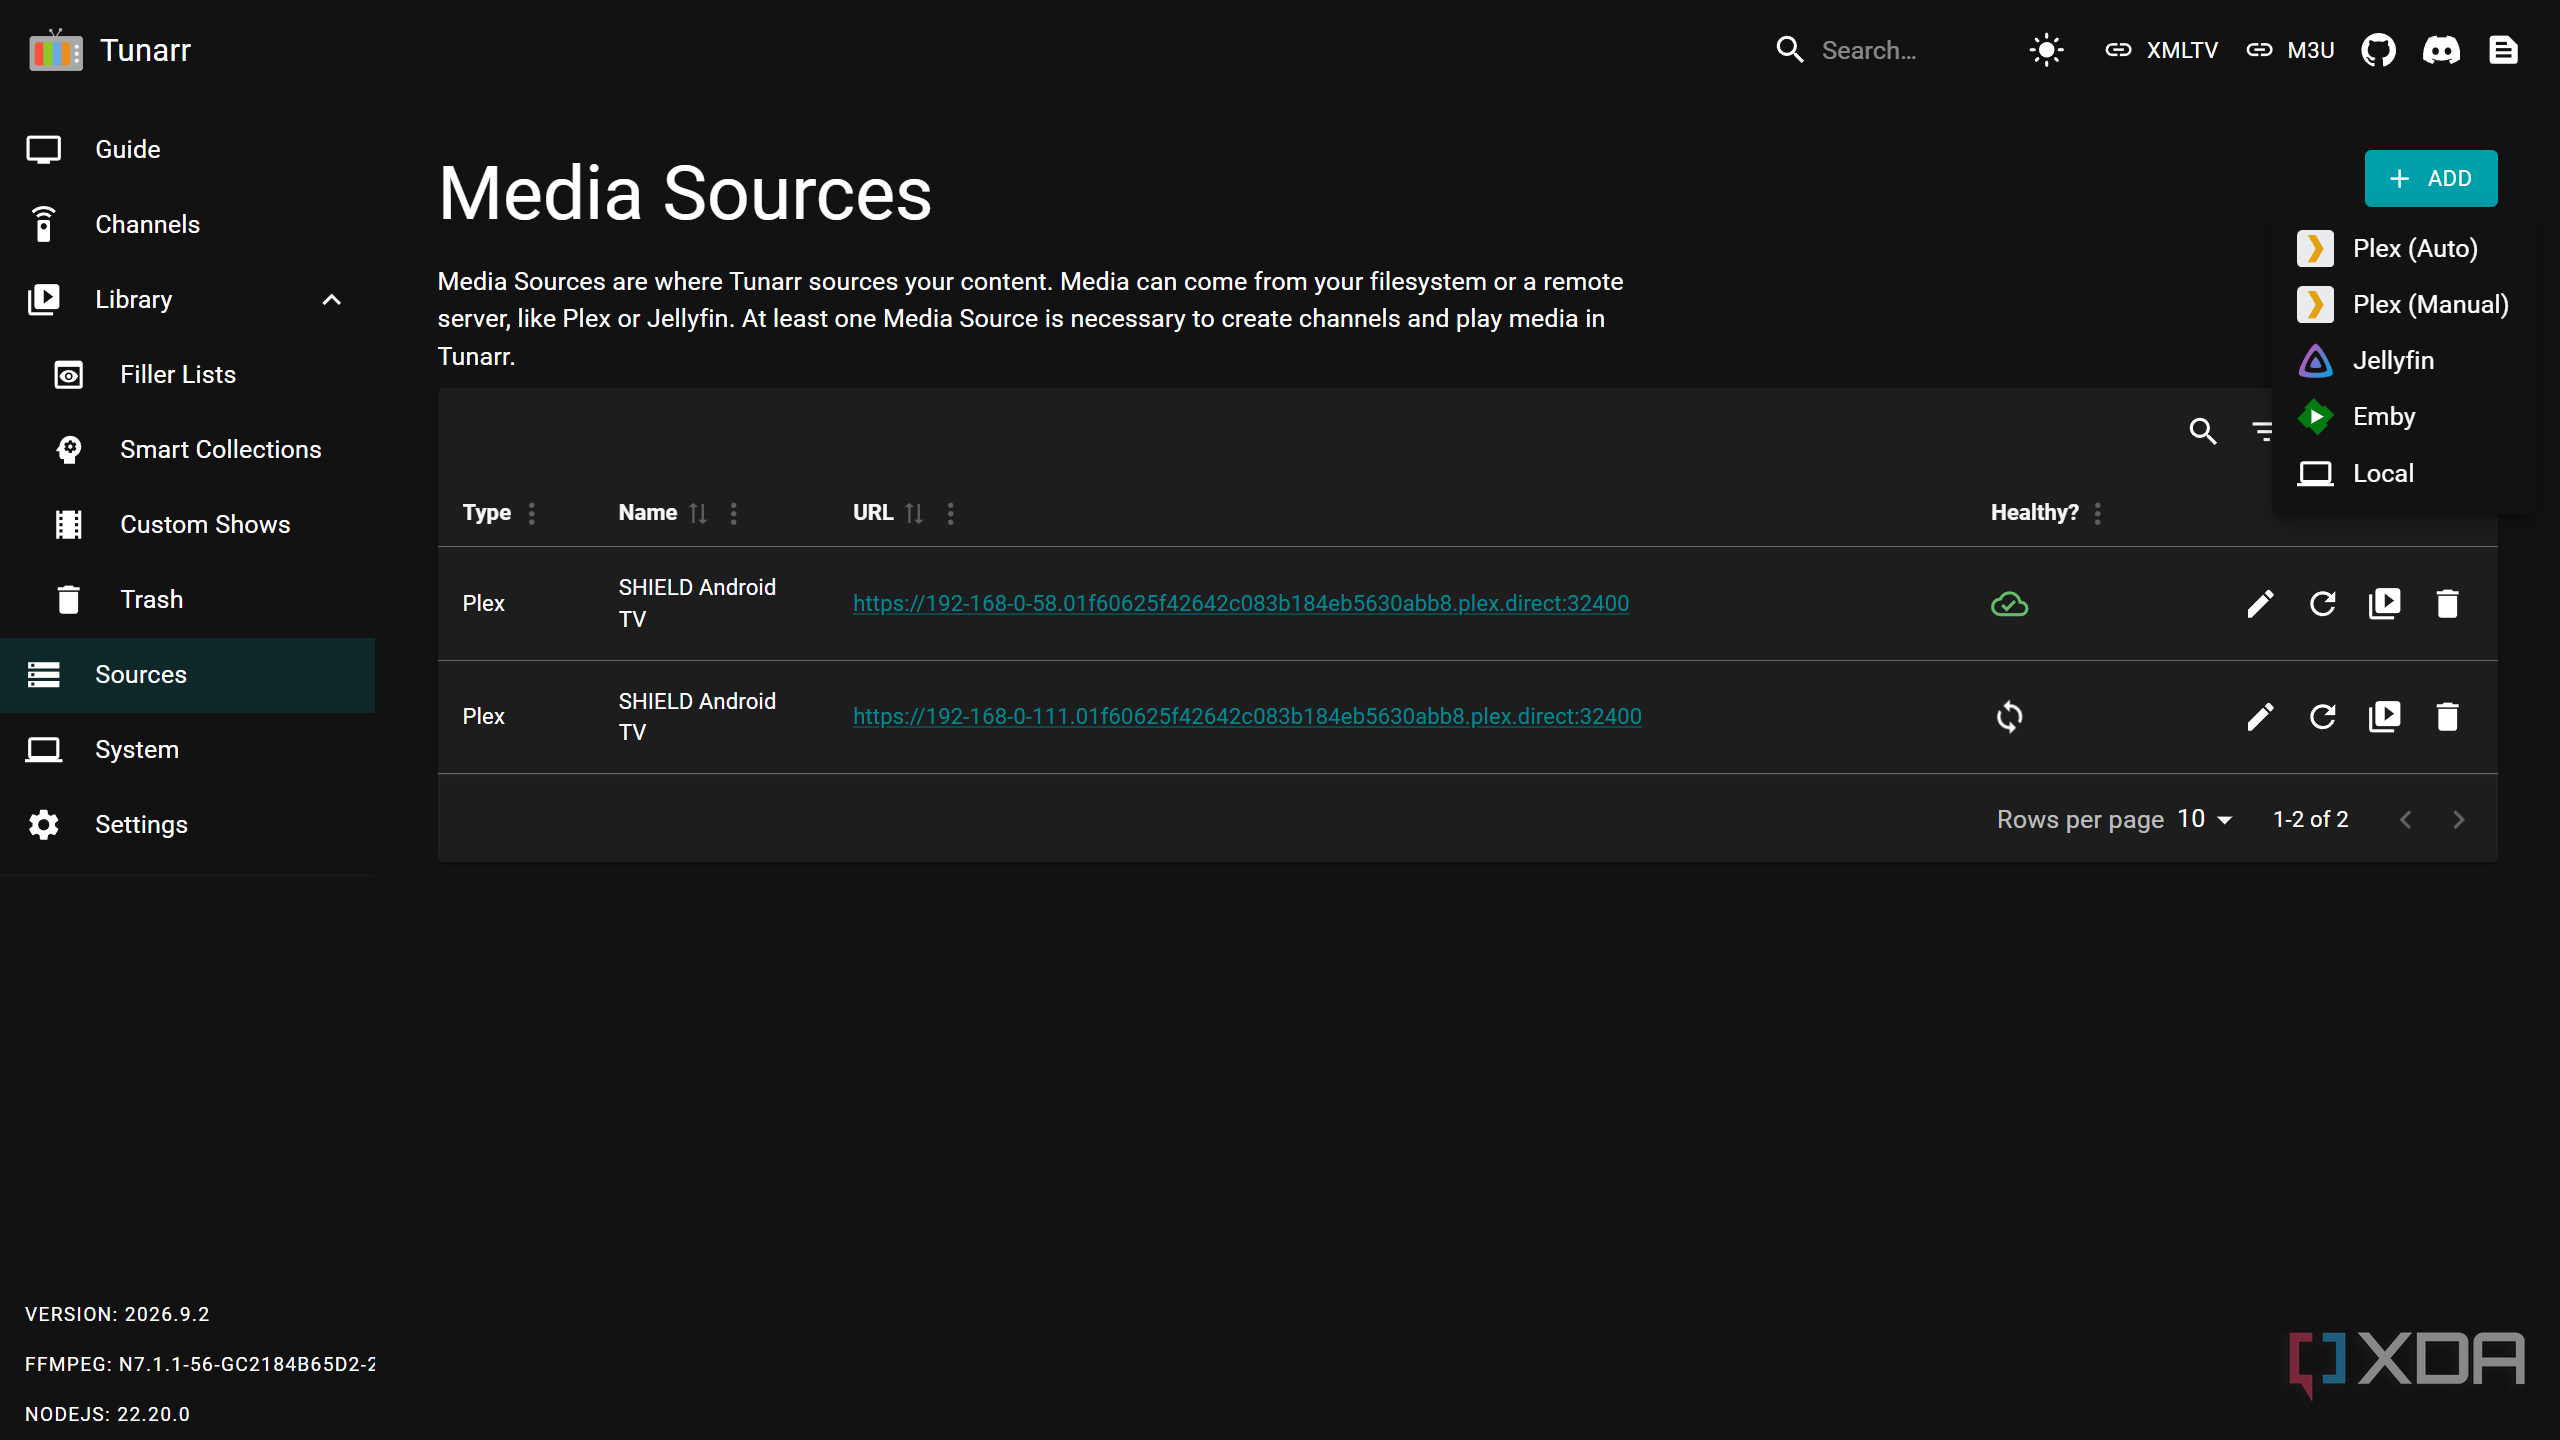
Task: Open Smart Collections in the sidebar
Action: pos(188,449)
